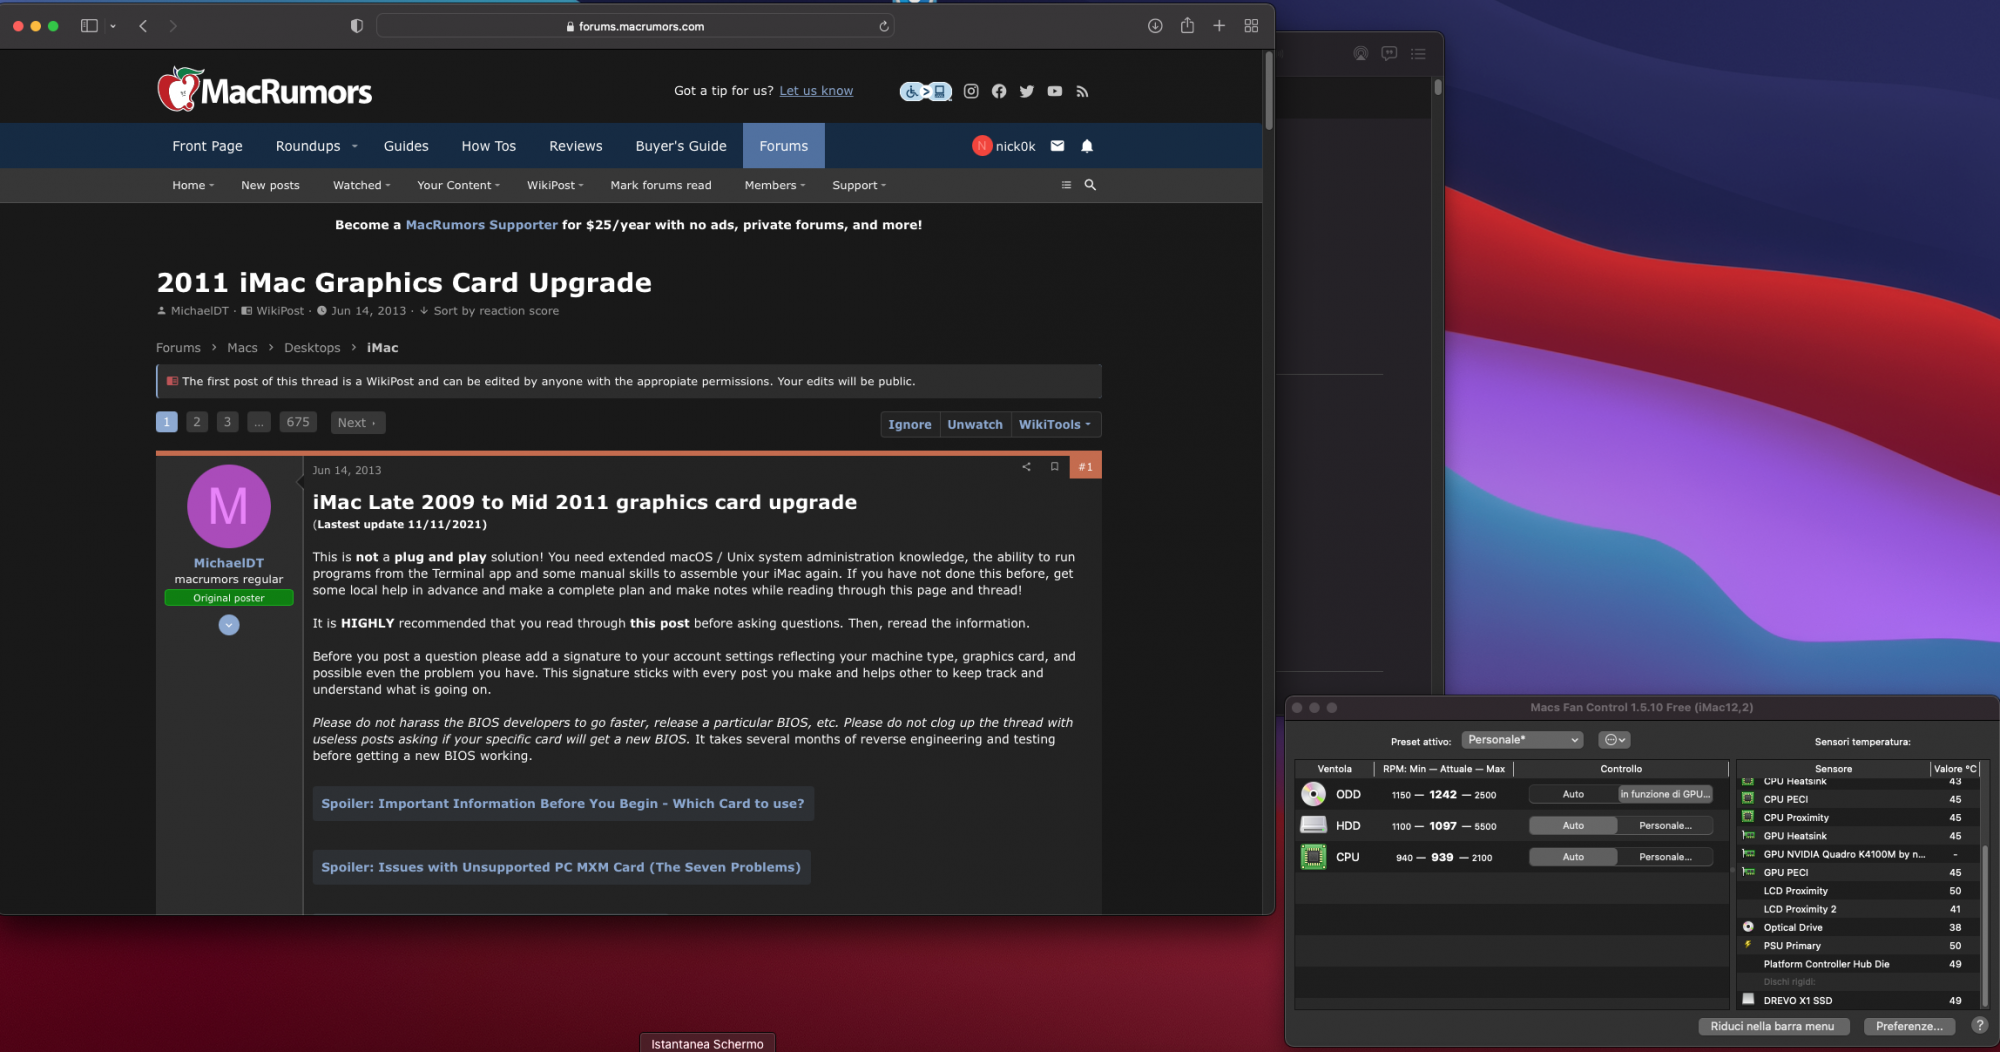Screen dimensions: 2000x1052
Task: Show Safari downloads
Action: coord(1155,26)
